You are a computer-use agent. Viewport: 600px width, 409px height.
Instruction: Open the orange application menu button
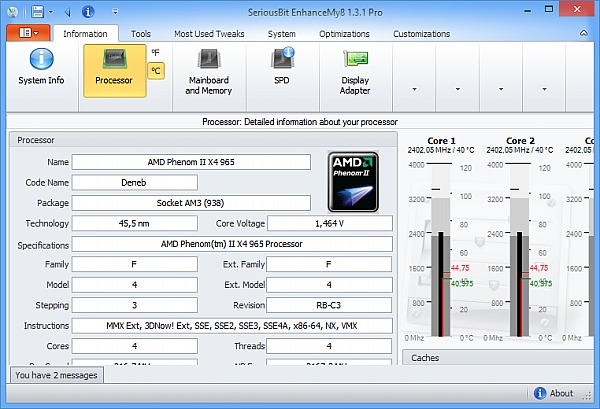click(x=26, y=33)
